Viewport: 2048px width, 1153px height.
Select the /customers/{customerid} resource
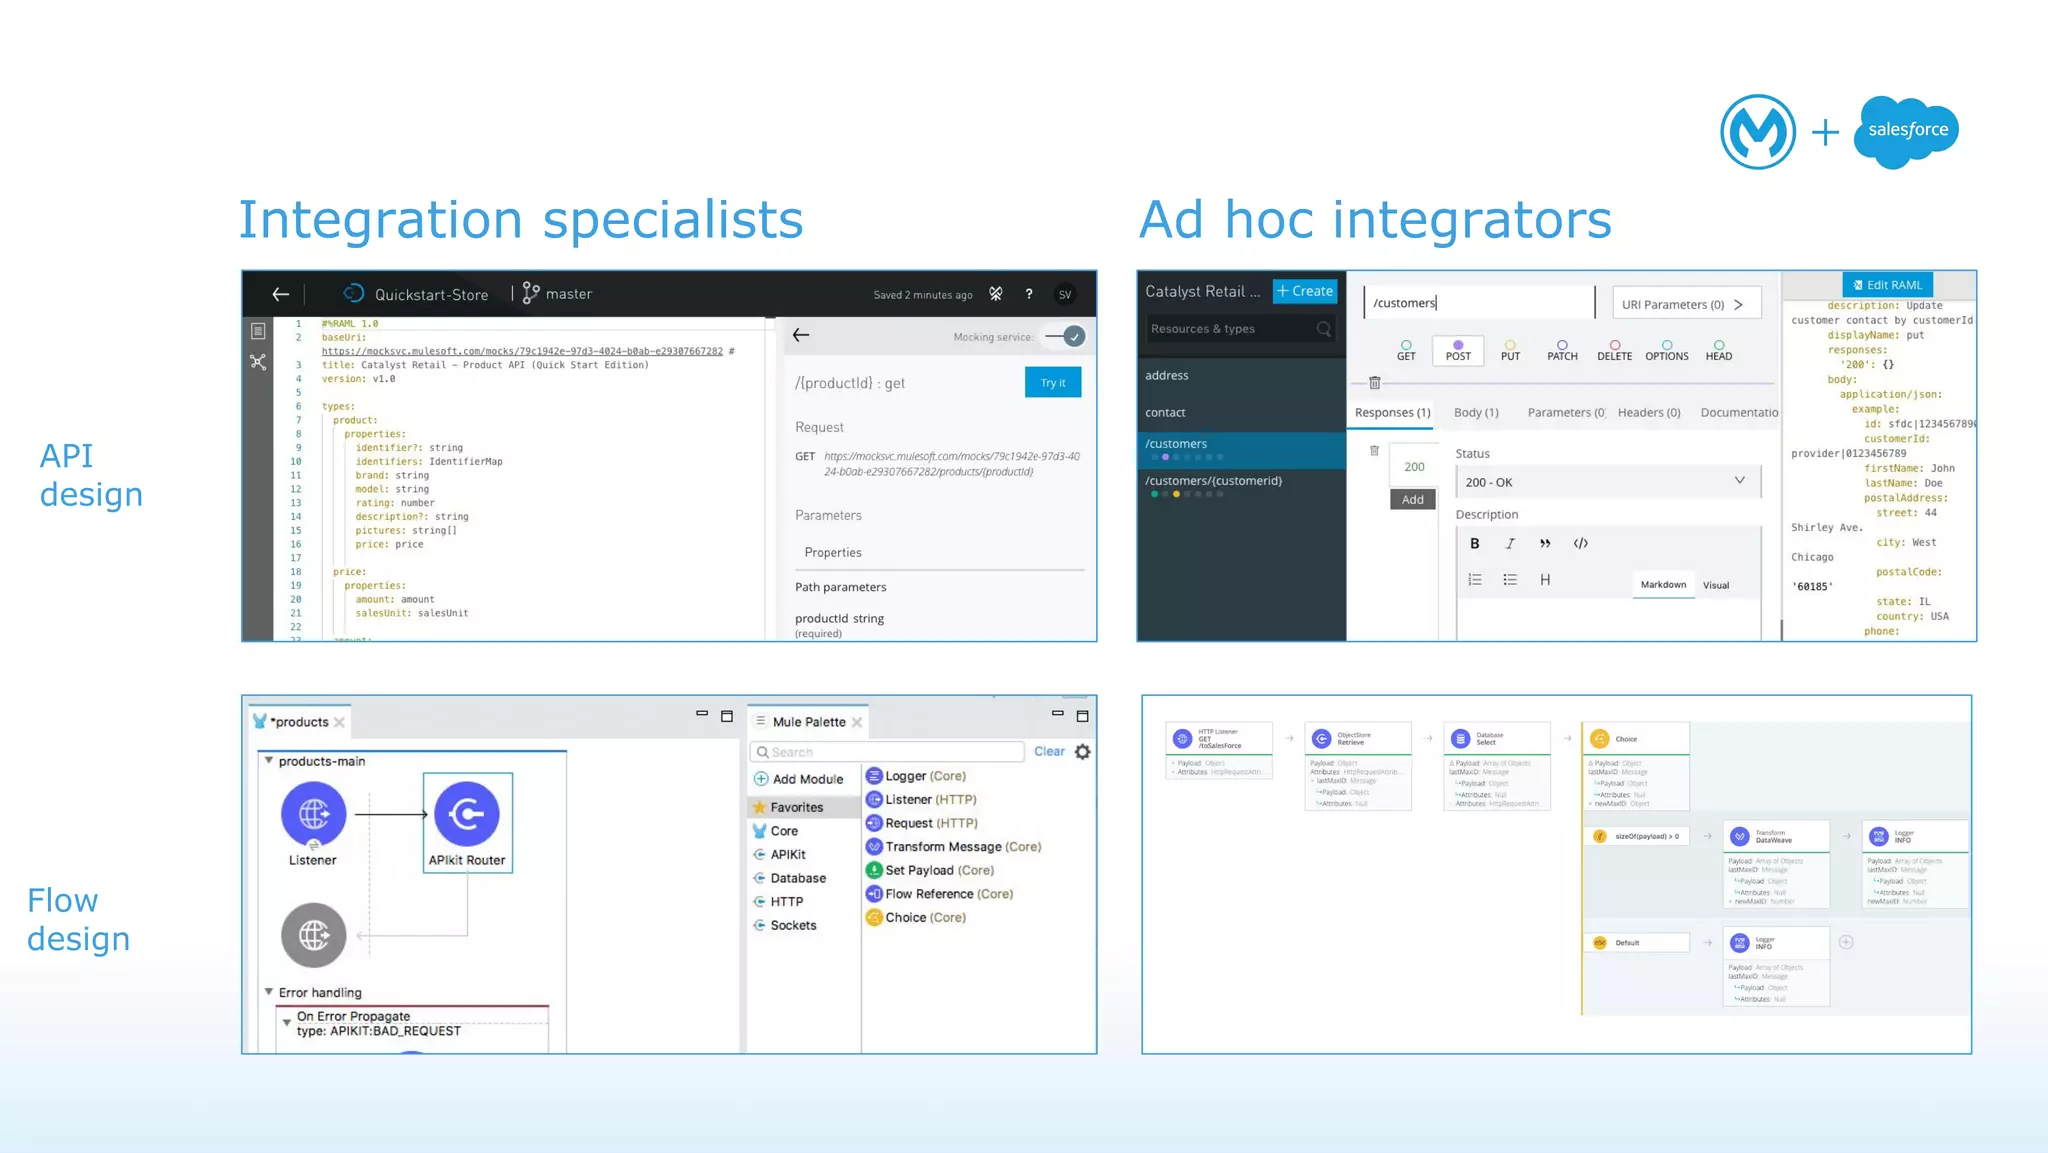tap(1241, 487)
